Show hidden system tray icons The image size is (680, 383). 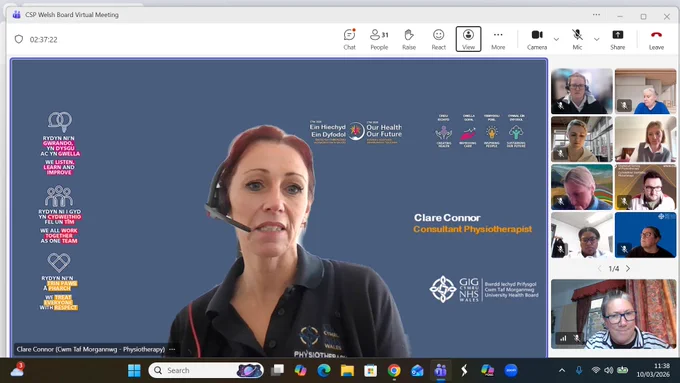562,370
